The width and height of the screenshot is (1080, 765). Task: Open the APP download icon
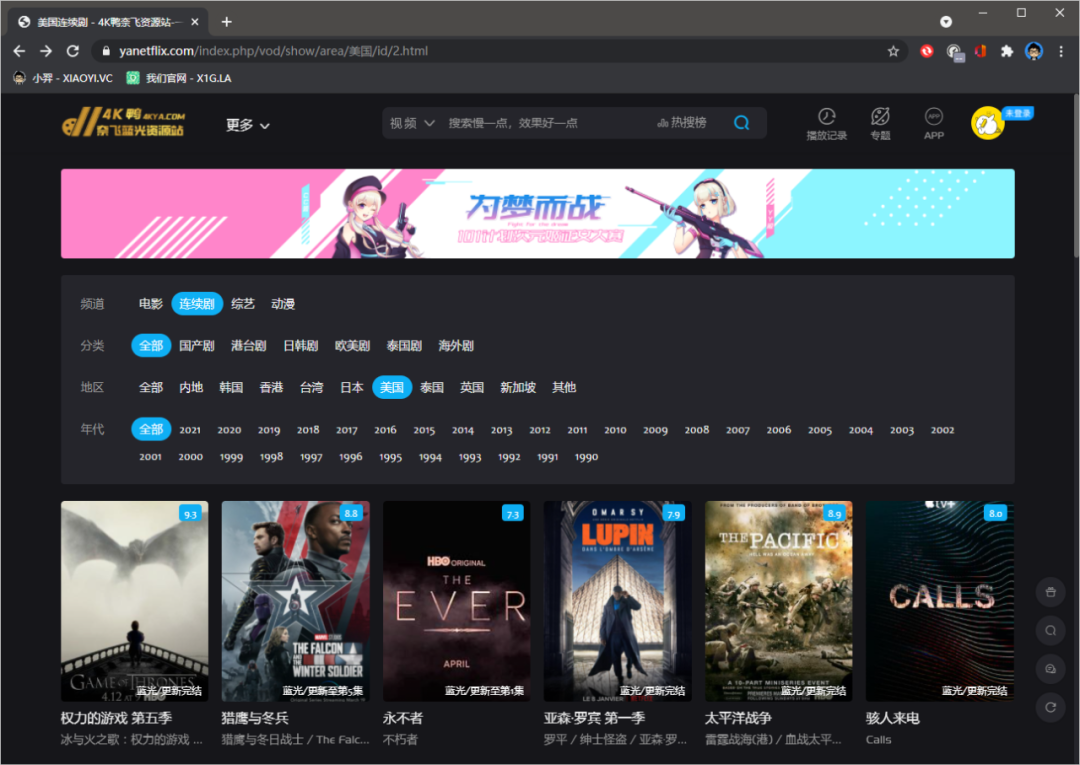933,124
